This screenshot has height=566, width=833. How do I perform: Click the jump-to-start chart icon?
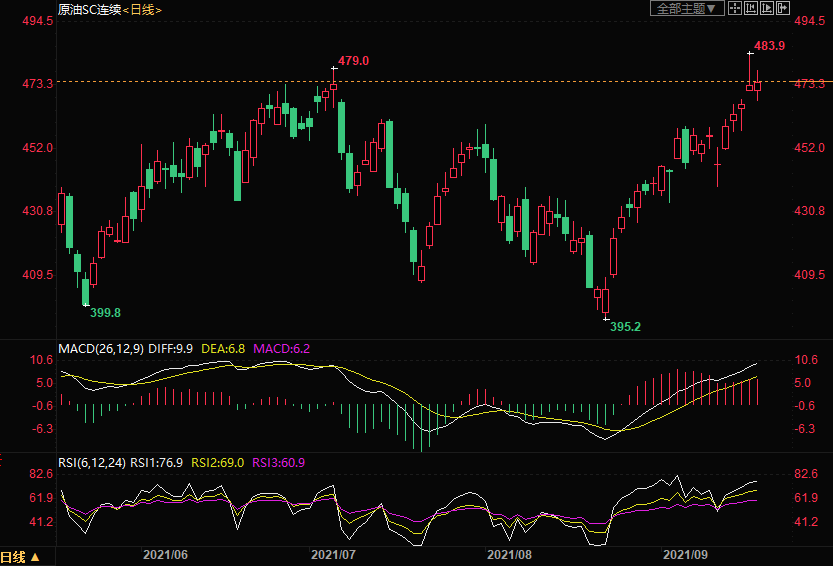[751, 8]
